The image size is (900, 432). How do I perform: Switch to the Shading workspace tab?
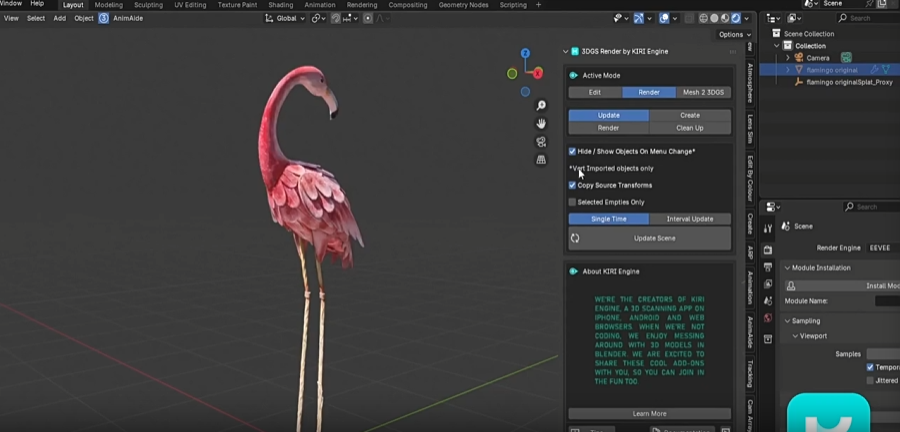click(x=280, y=5)
